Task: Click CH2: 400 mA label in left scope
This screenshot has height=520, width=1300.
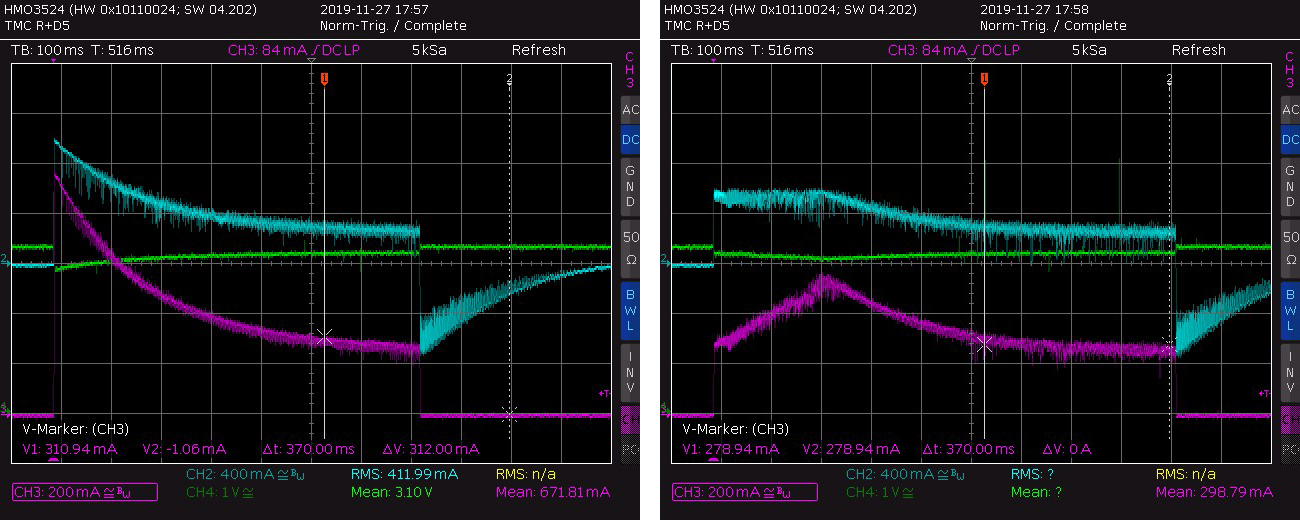Action: (x=245, y=474)
